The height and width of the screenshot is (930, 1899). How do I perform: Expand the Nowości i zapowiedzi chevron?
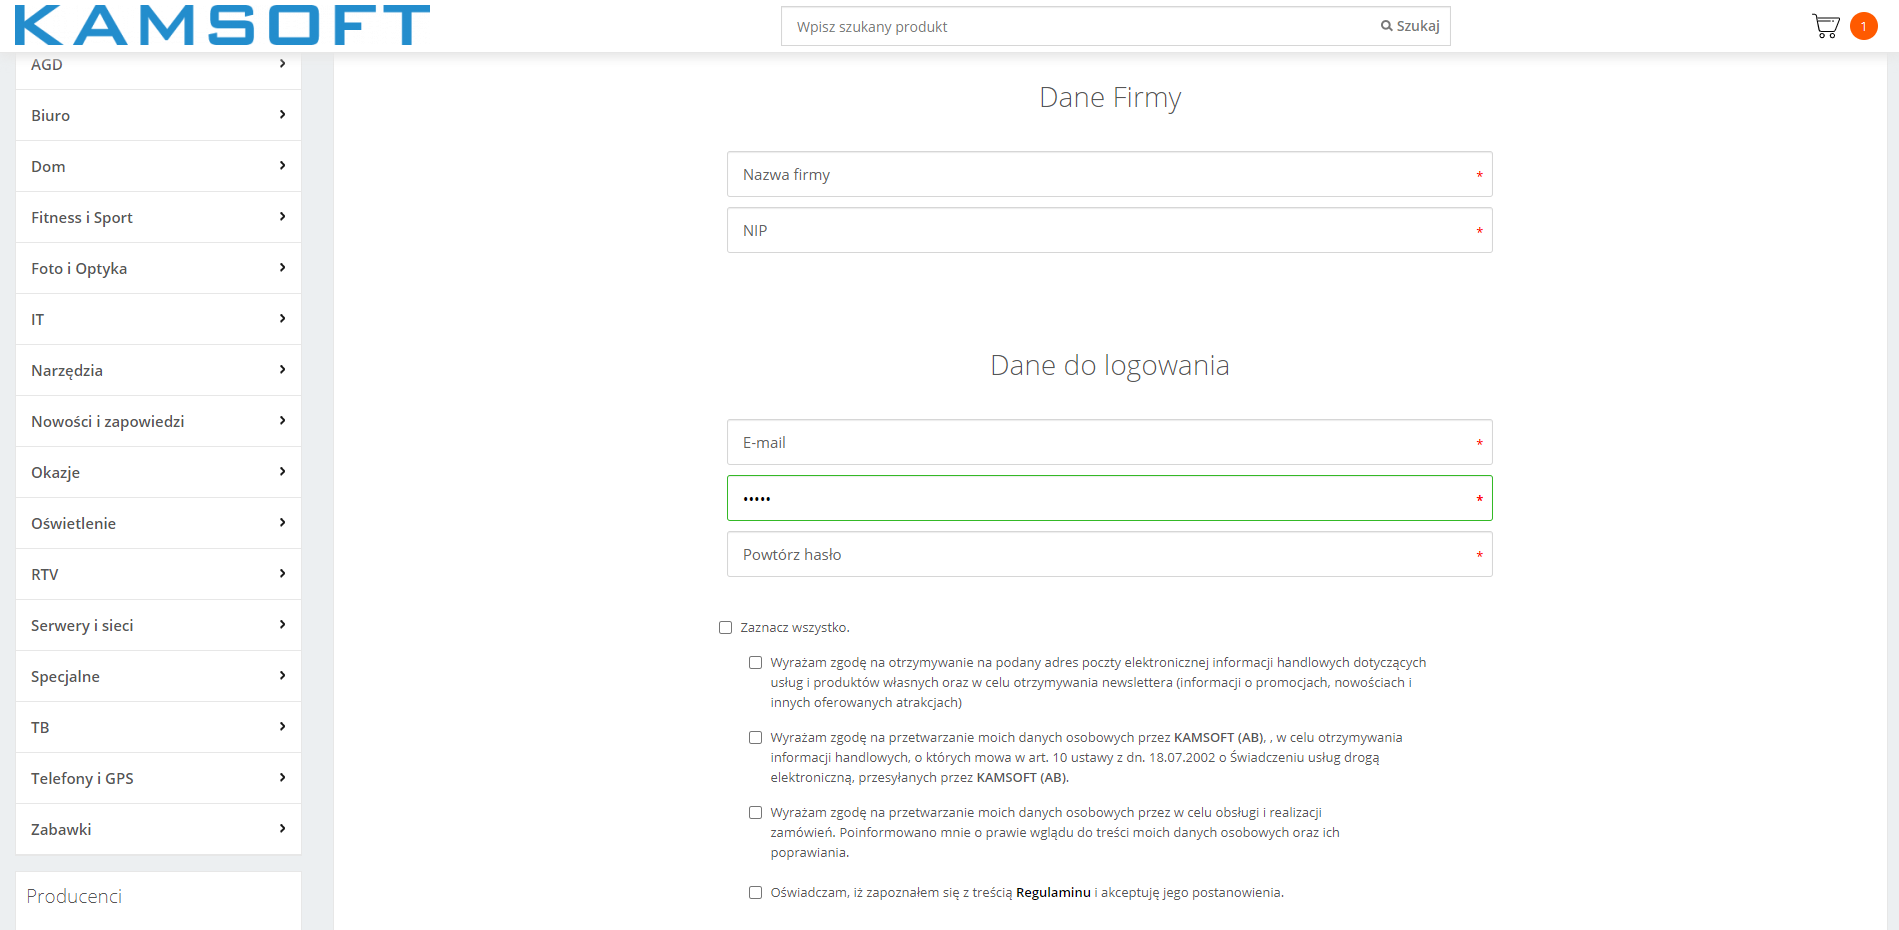283,421
